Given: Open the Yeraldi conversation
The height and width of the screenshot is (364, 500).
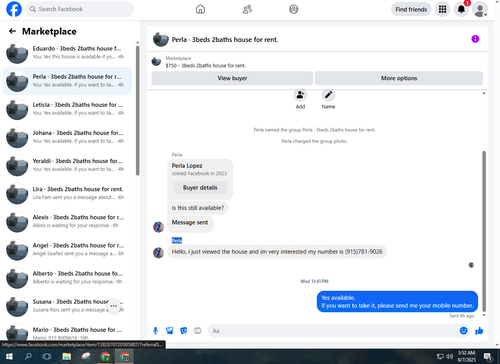Looking at the screenshot, I should pos(67,165).
